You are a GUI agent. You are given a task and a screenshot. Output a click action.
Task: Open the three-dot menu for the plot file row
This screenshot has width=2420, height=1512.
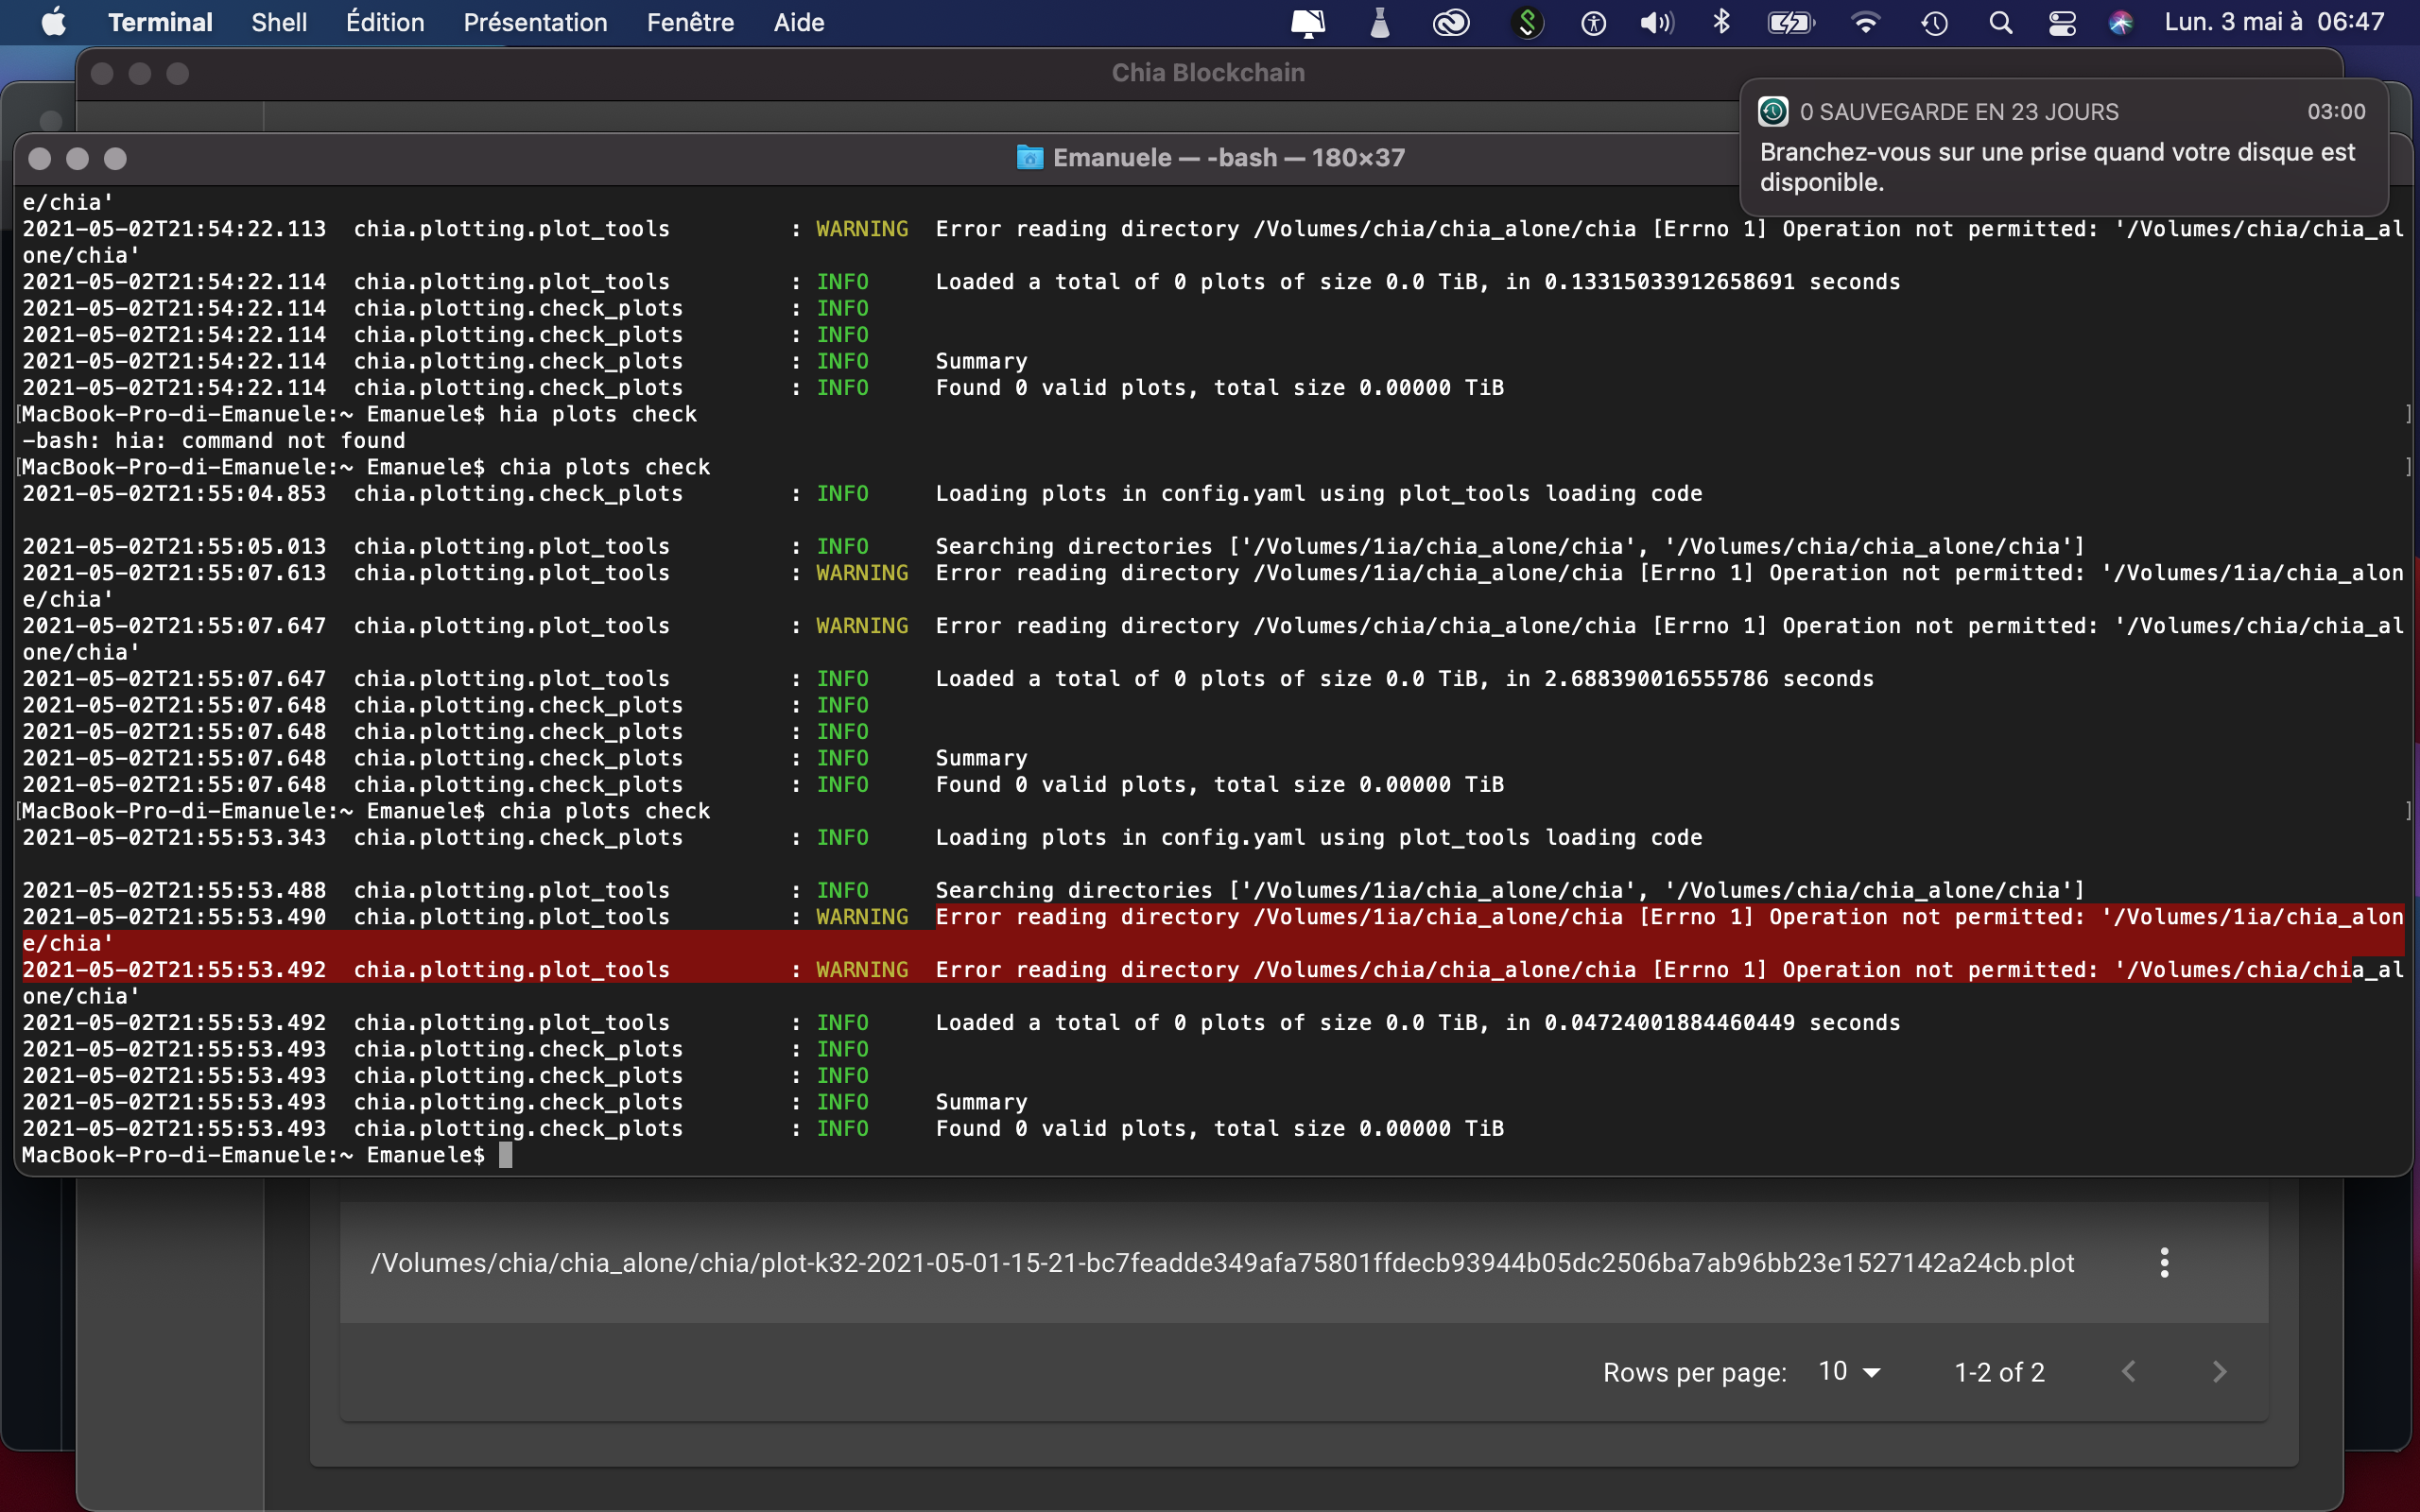click(x=2164, y=1263)
